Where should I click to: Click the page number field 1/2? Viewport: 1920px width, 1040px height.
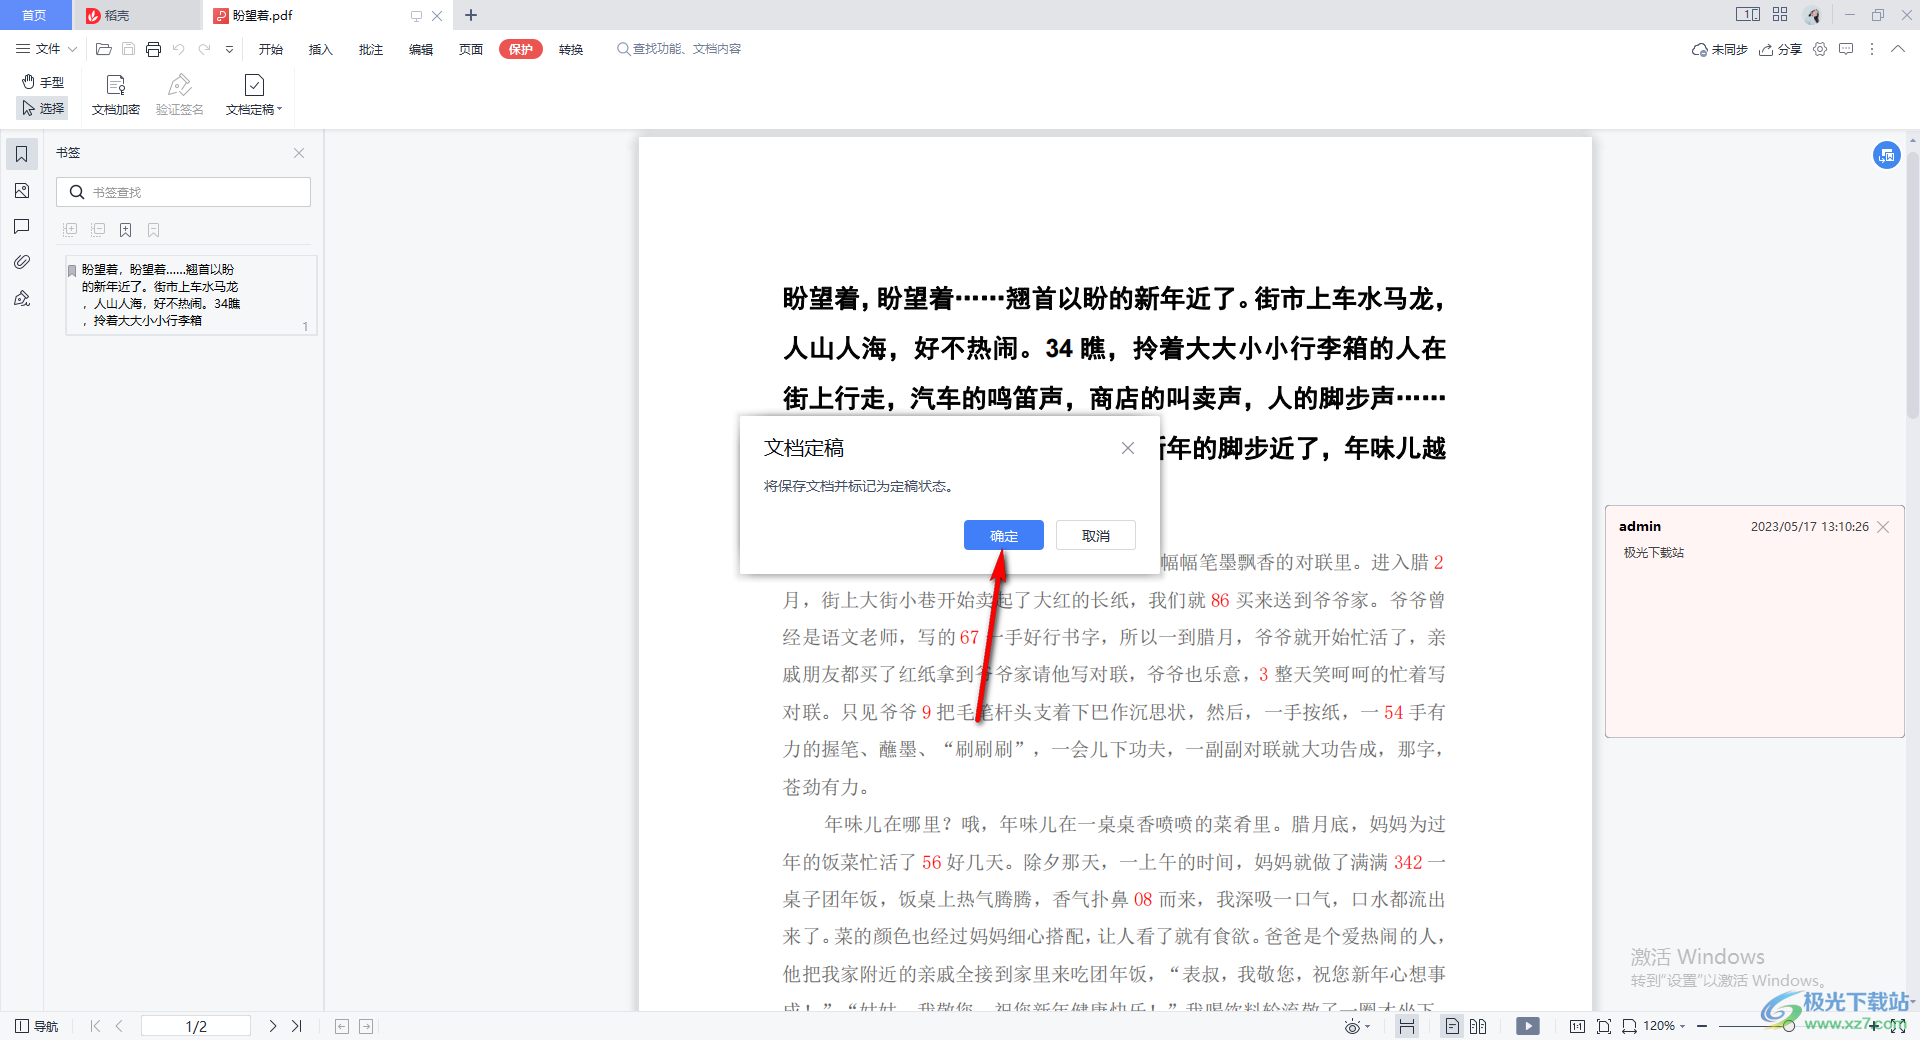click(x=196, y=1026)
